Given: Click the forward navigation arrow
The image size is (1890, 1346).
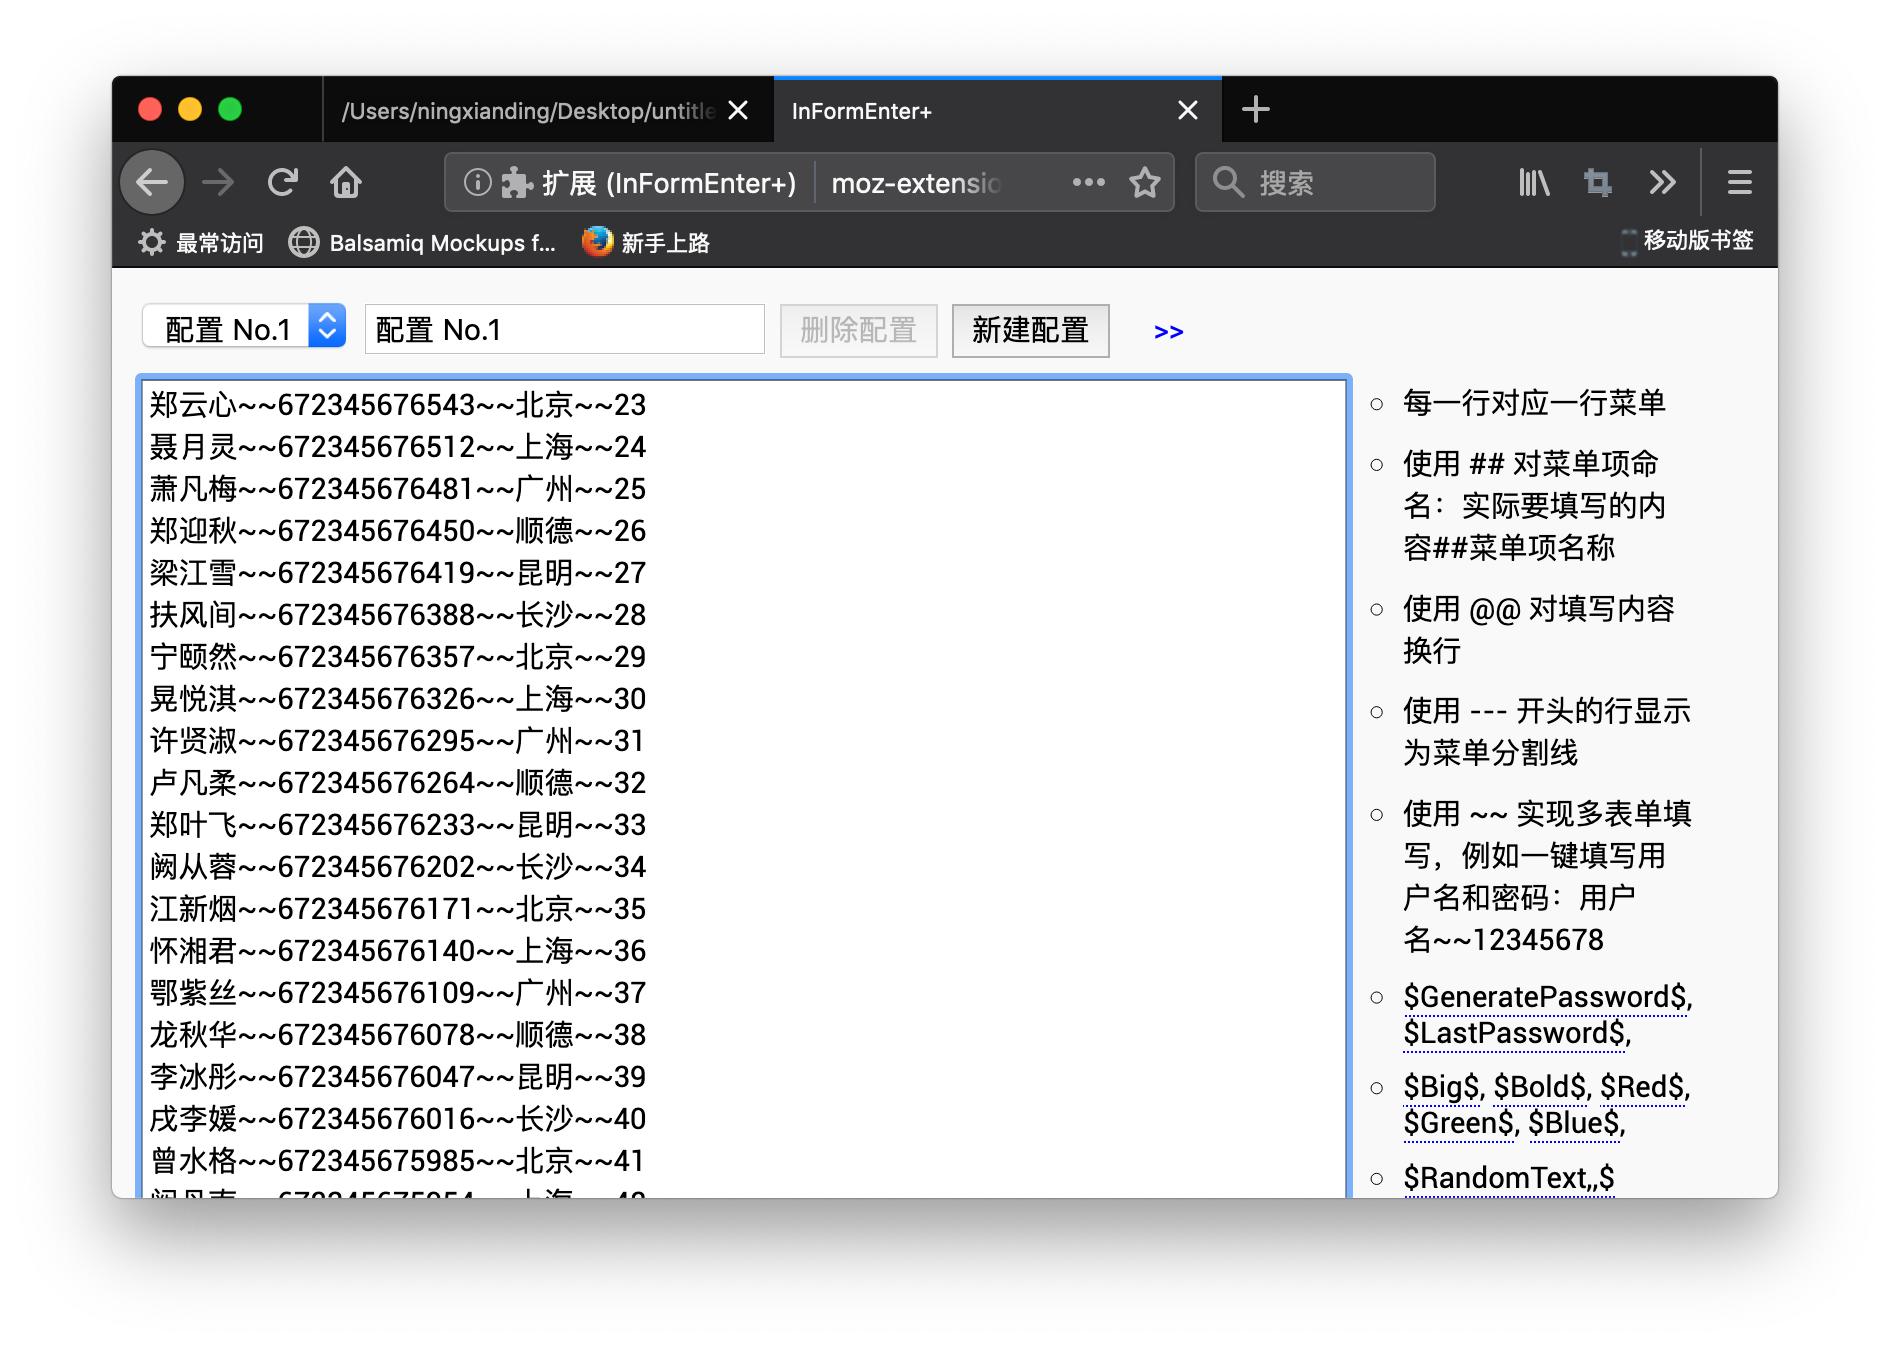Looking at the screenshot, I should click(x=218, y=182).
